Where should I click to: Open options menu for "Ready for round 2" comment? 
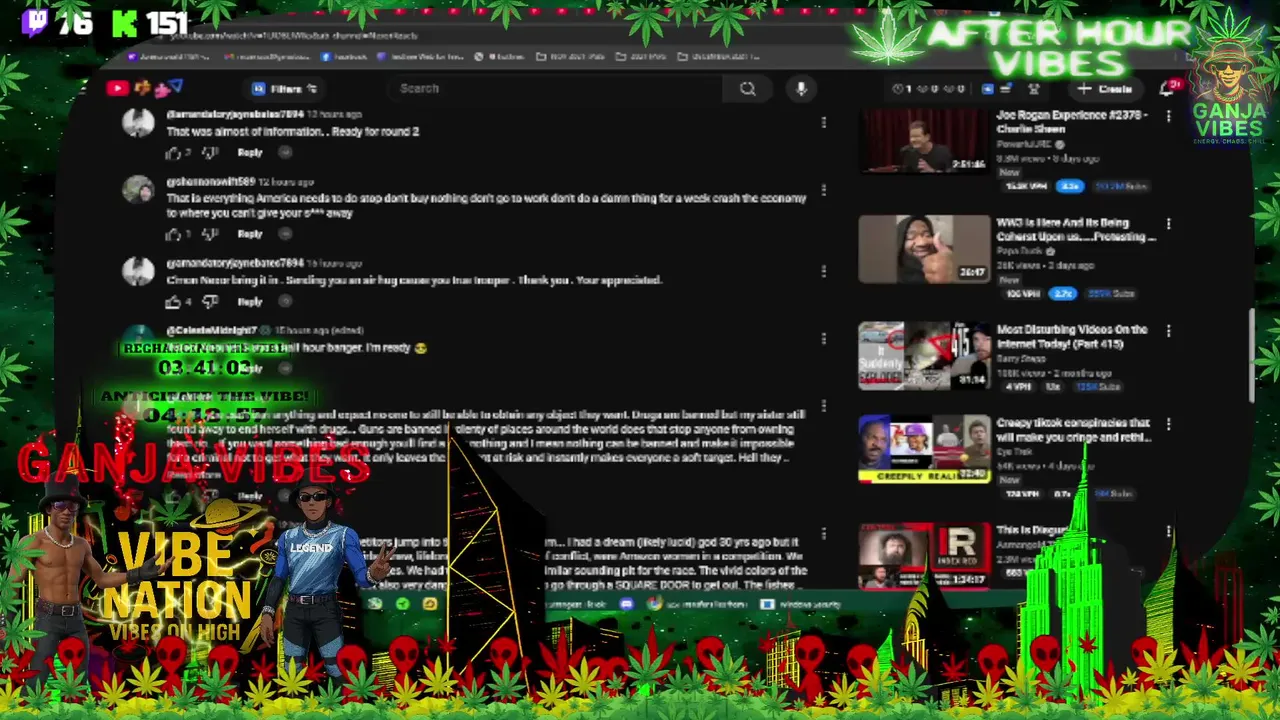(823, 122)
